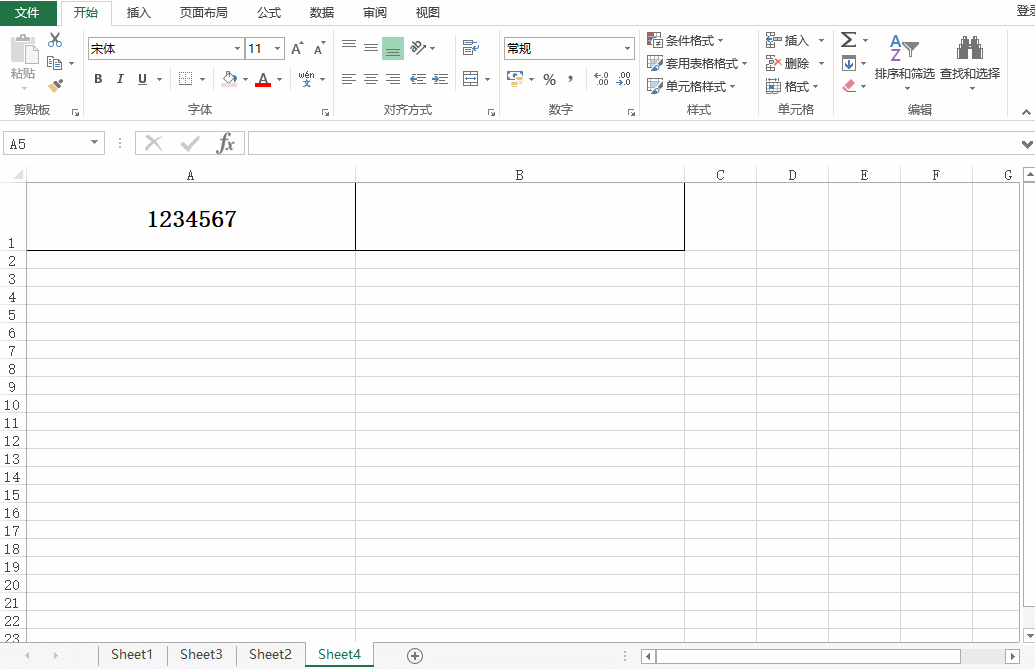Apply bold formatting
Image resolution: width=1035 pixels, height=669 pixels.
(x=97, y=79)
